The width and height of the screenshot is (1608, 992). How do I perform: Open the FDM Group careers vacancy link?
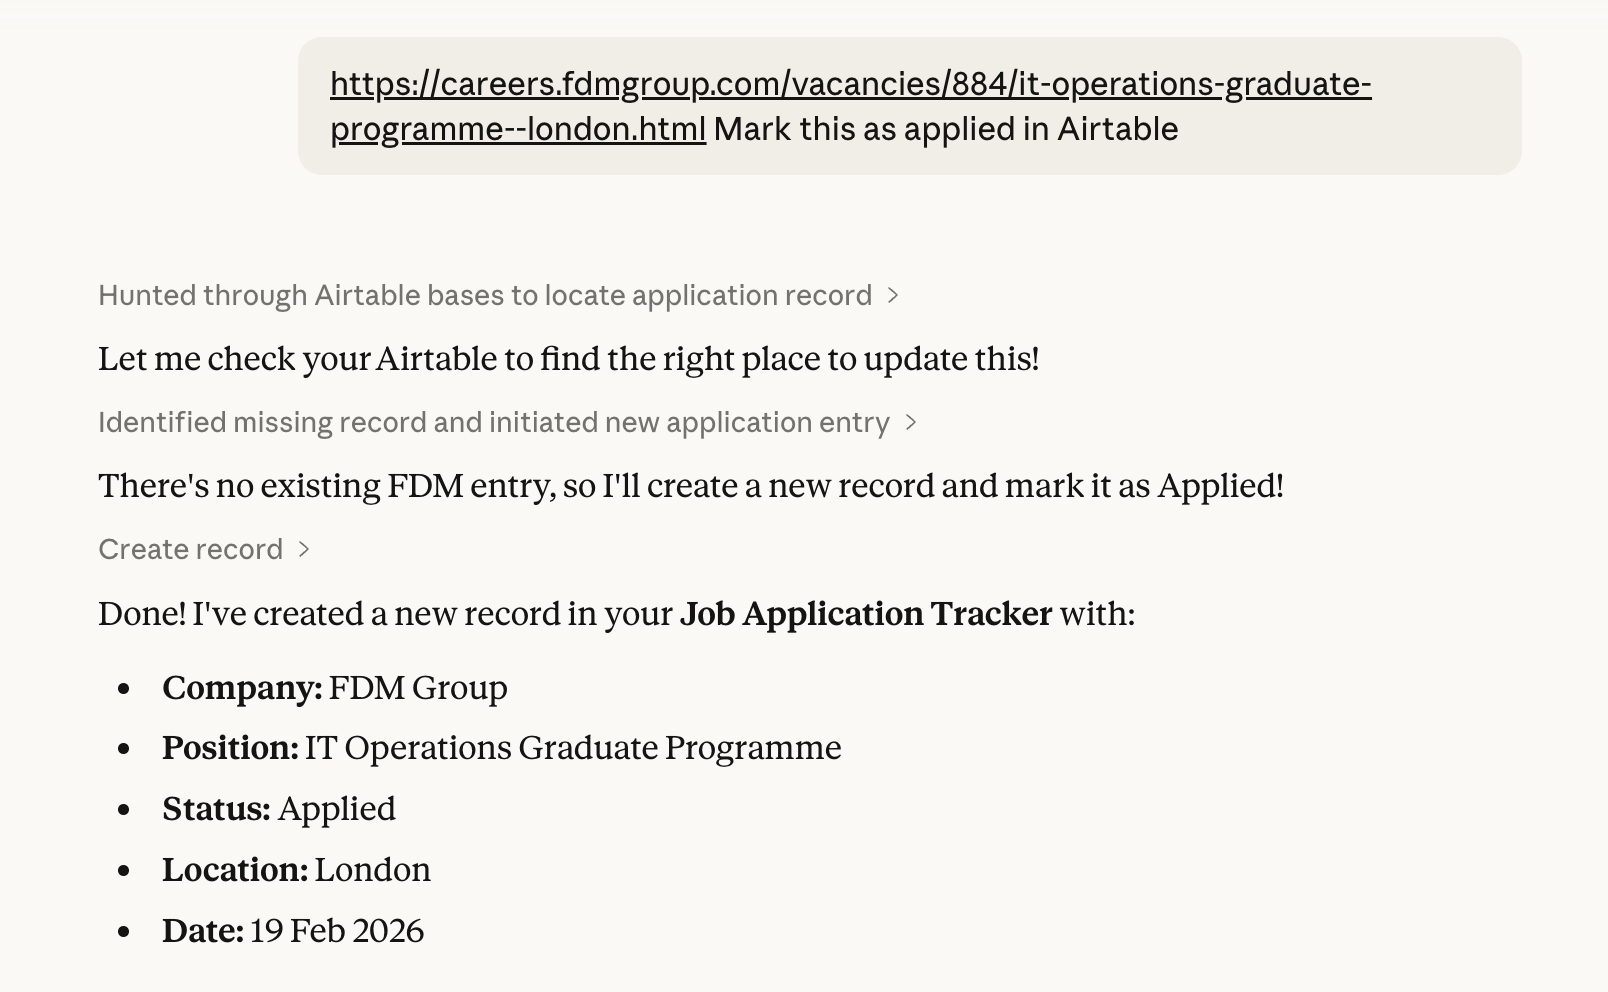(x=850, y=85)
